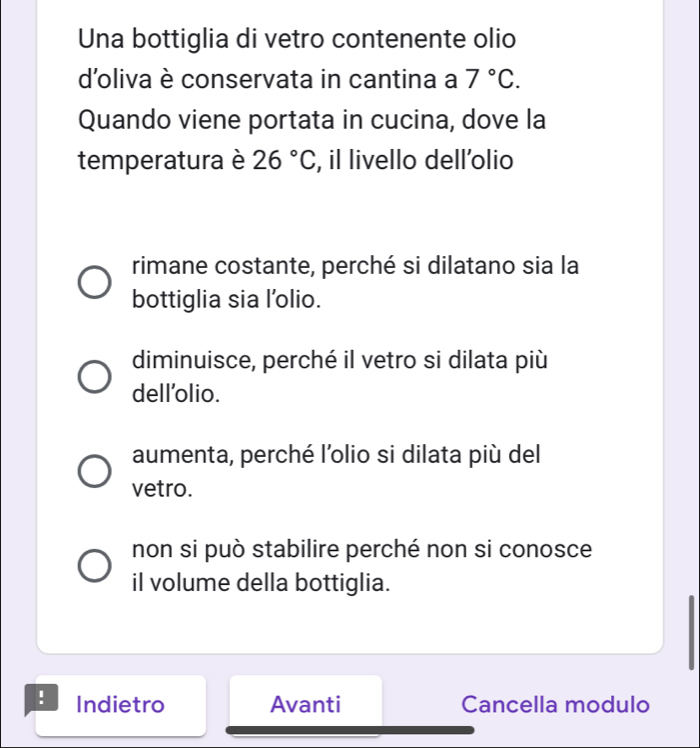This screenshot has width=700, height=748.
Task: Click the '26 °C' value in the question
Action: 285,159
